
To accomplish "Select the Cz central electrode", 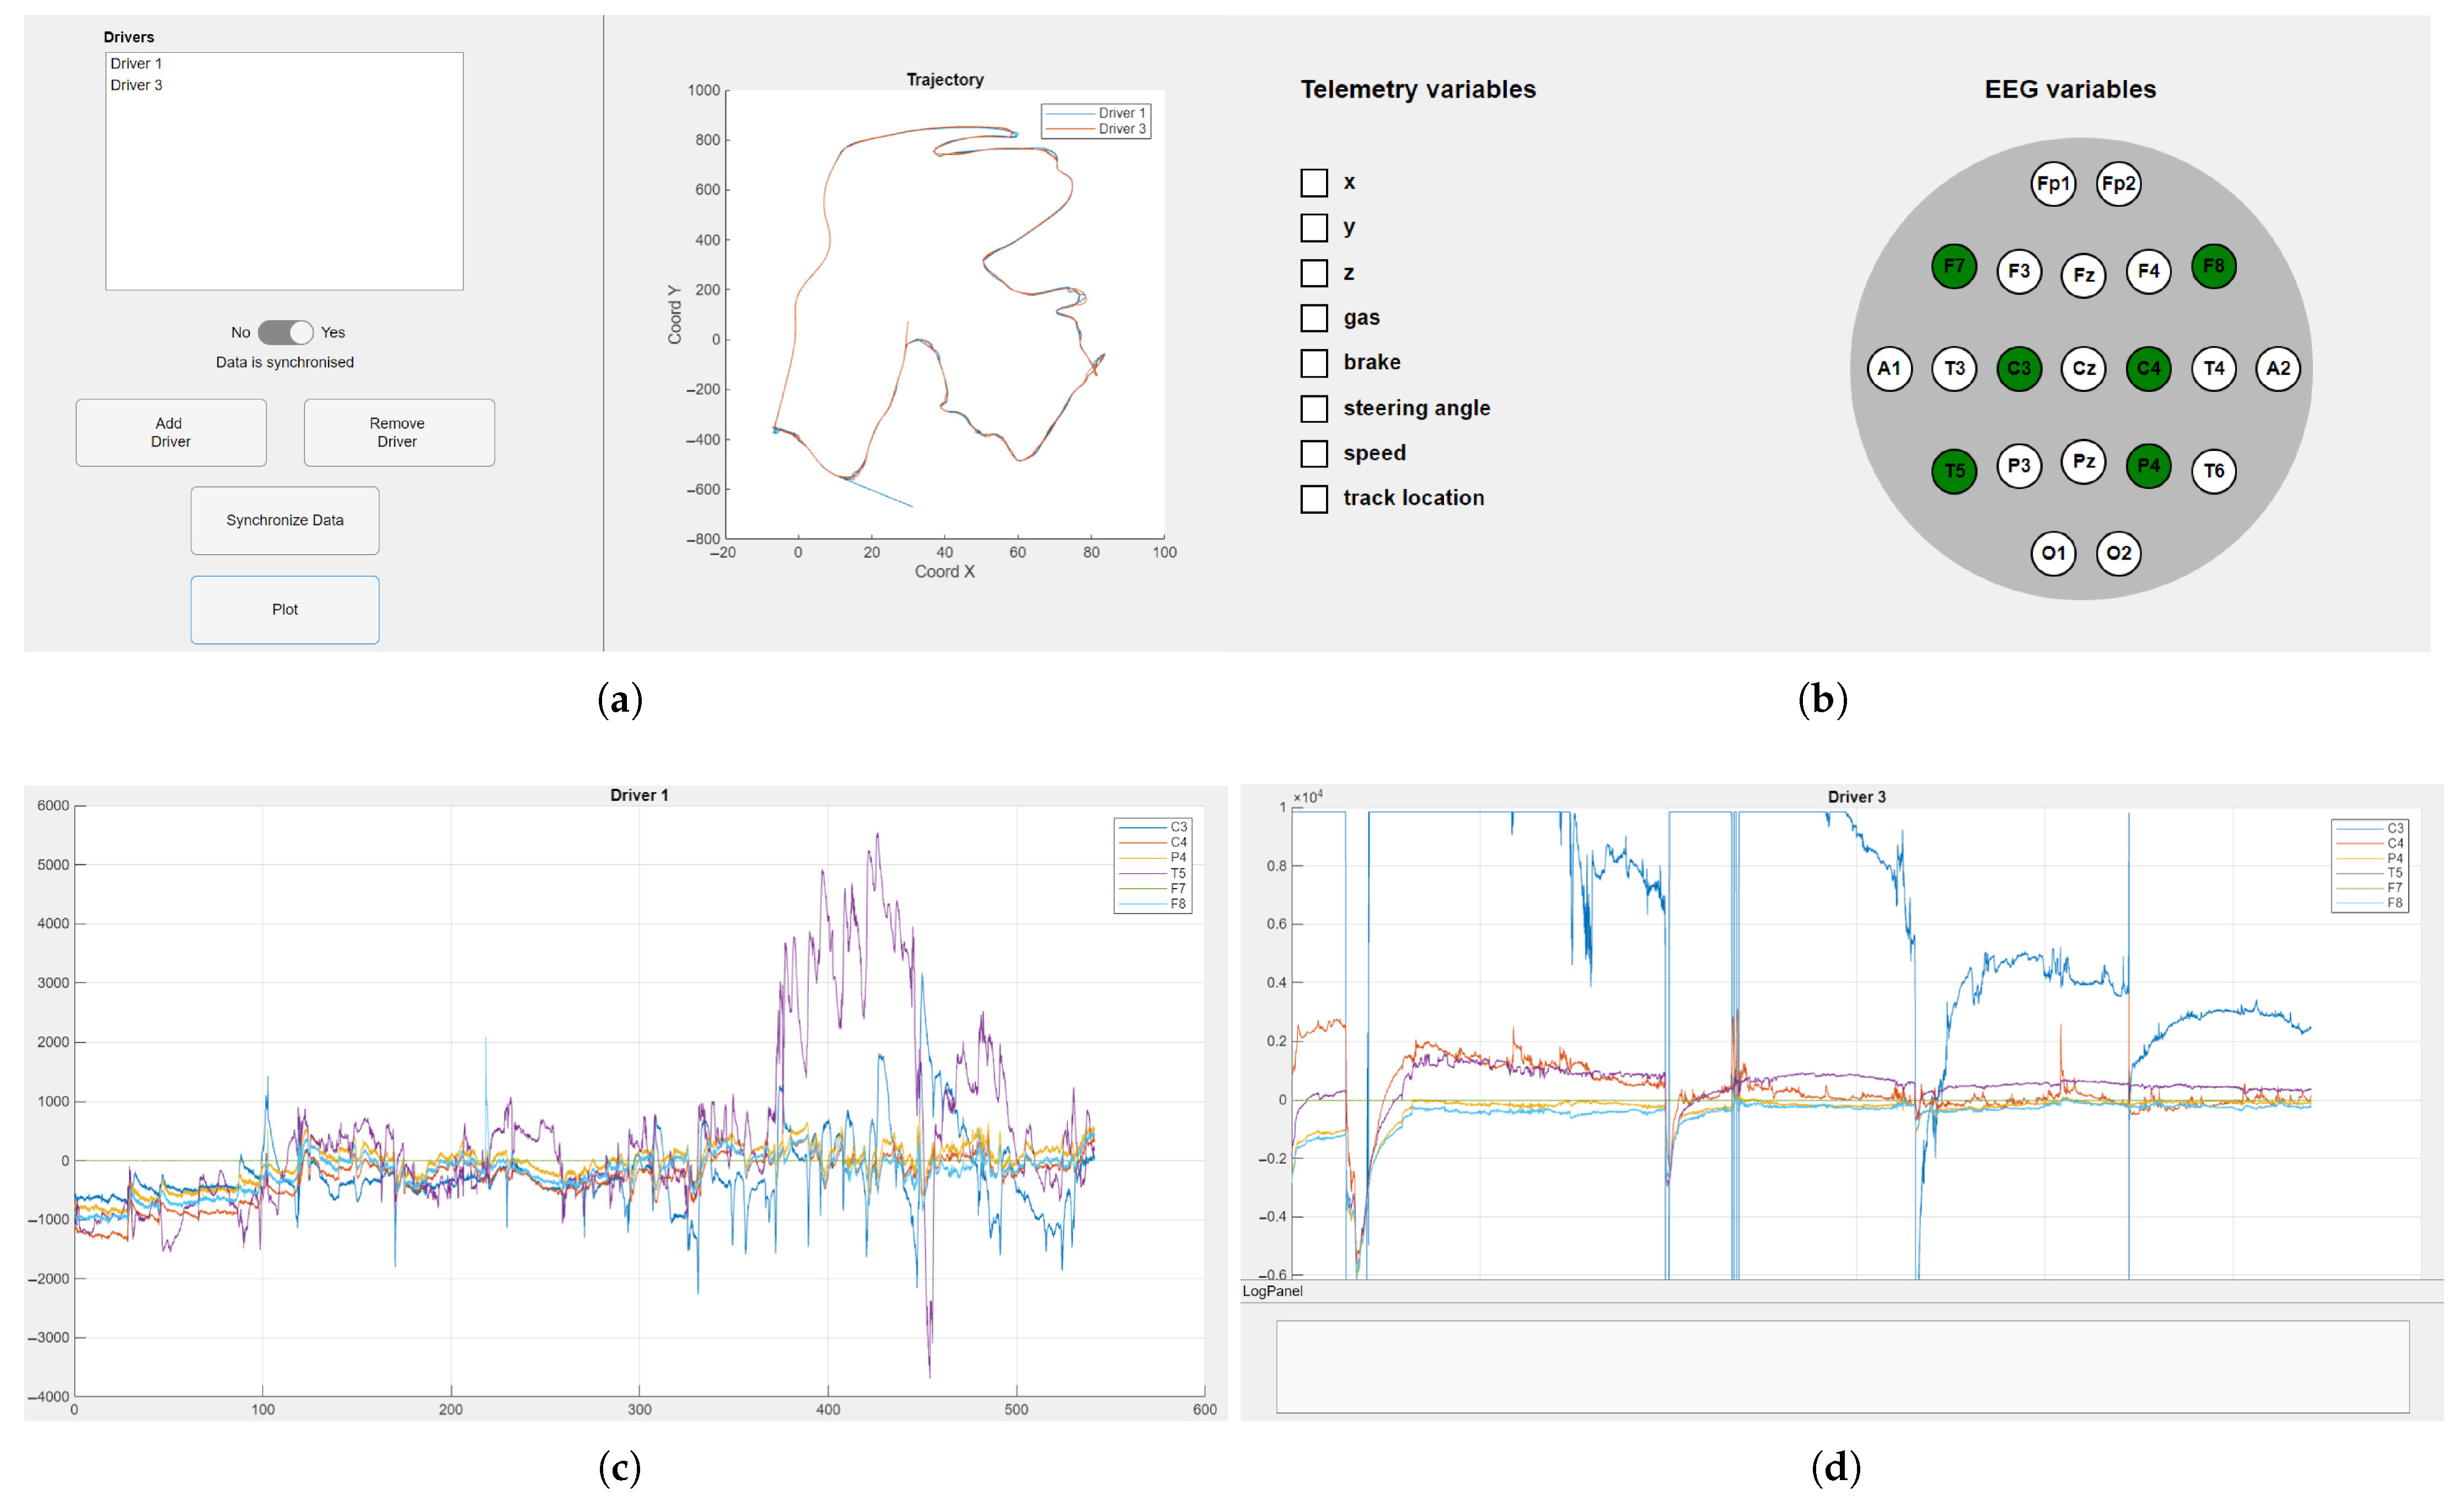I will [x=2083, y=368].
